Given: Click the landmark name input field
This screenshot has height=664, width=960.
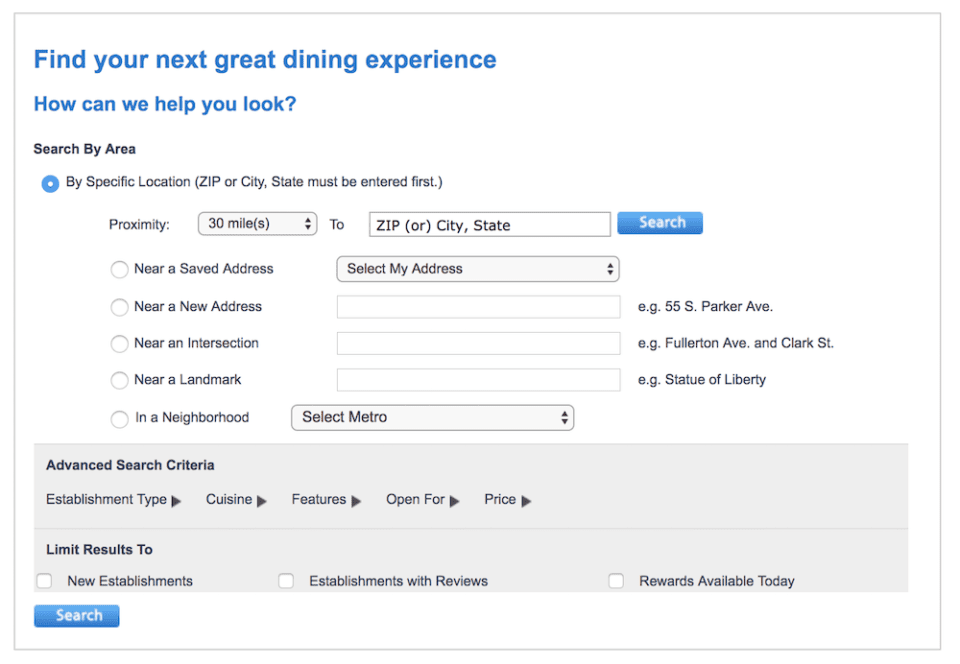Looking at the screenshot, I should [478, 380].
